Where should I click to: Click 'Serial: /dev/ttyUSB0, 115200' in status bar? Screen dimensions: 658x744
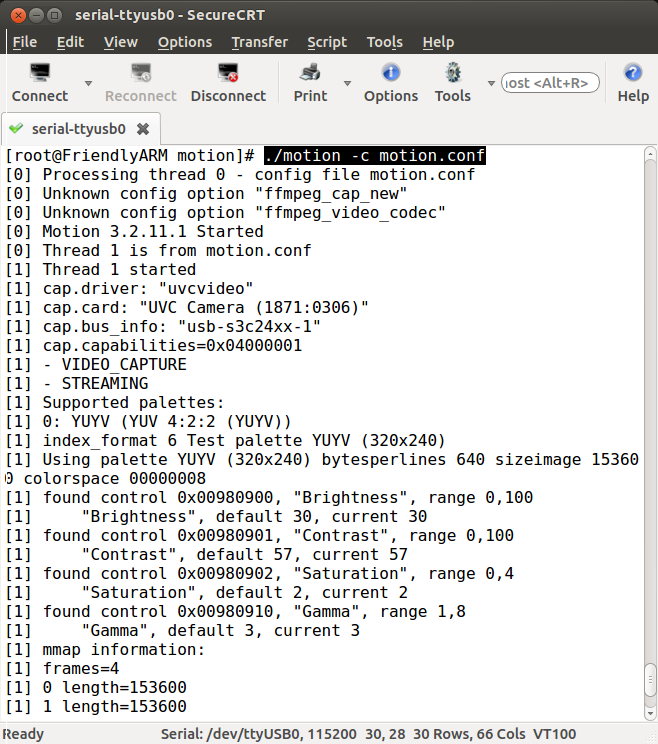click(x=259, y=734)
